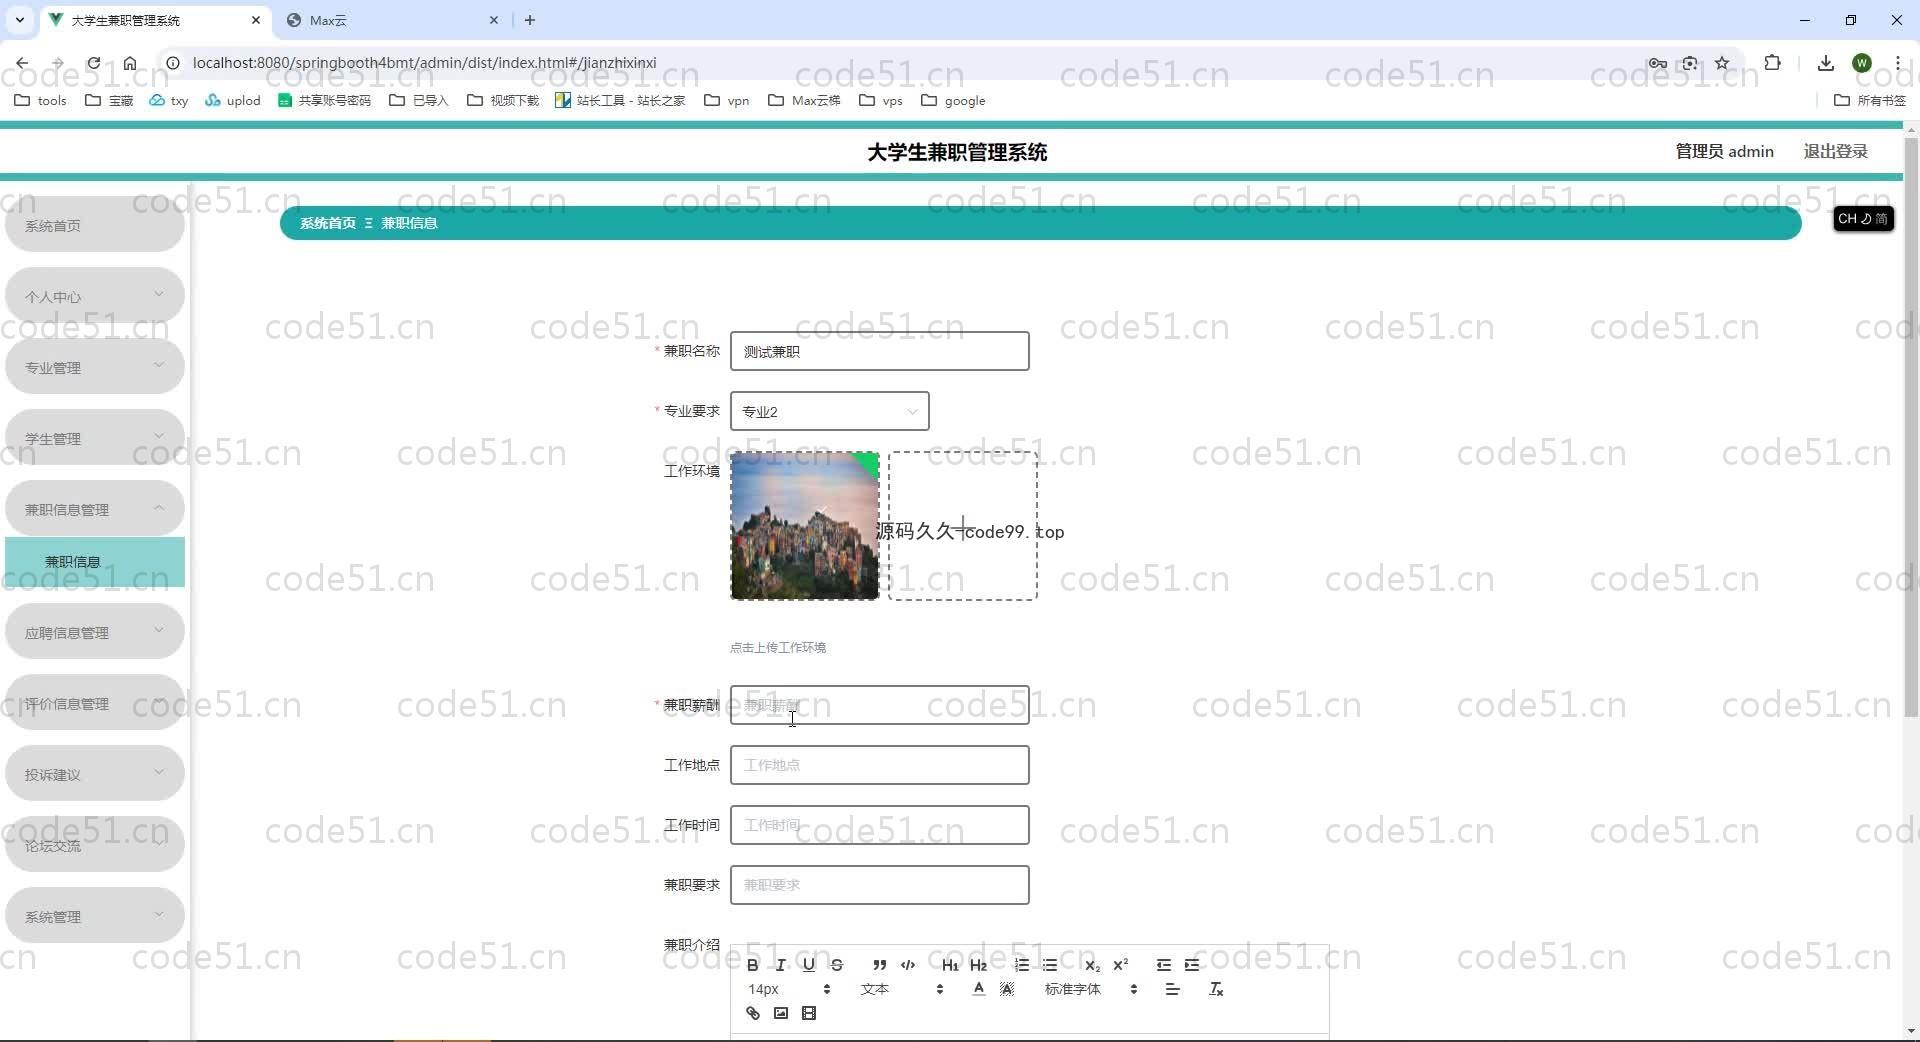Click the 管理员 admin label
Viewport: 1920px width, 1042px height.
coord(1724,151)
